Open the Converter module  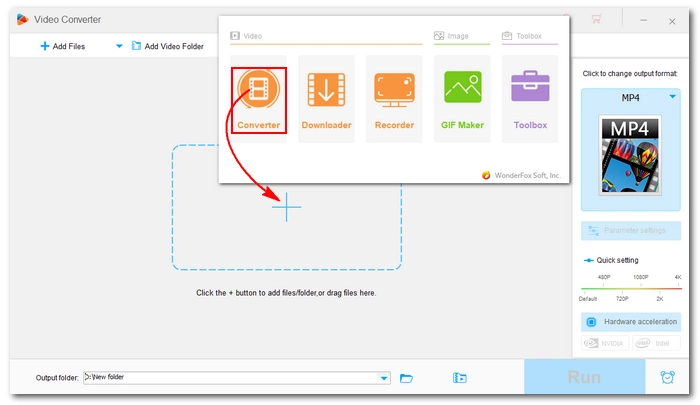pyautogui.click(x=258, y=100)
